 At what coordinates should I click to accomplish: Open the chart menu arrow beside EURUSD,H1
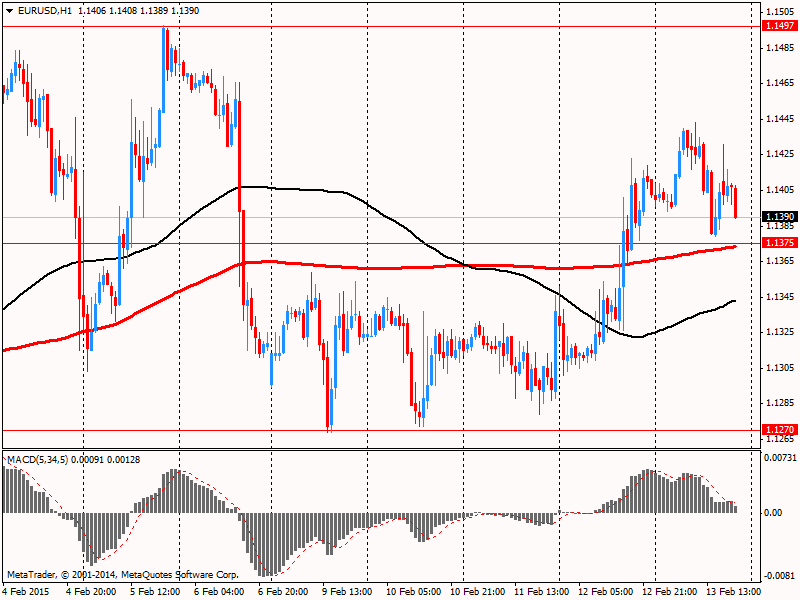[x=10, y=11]
